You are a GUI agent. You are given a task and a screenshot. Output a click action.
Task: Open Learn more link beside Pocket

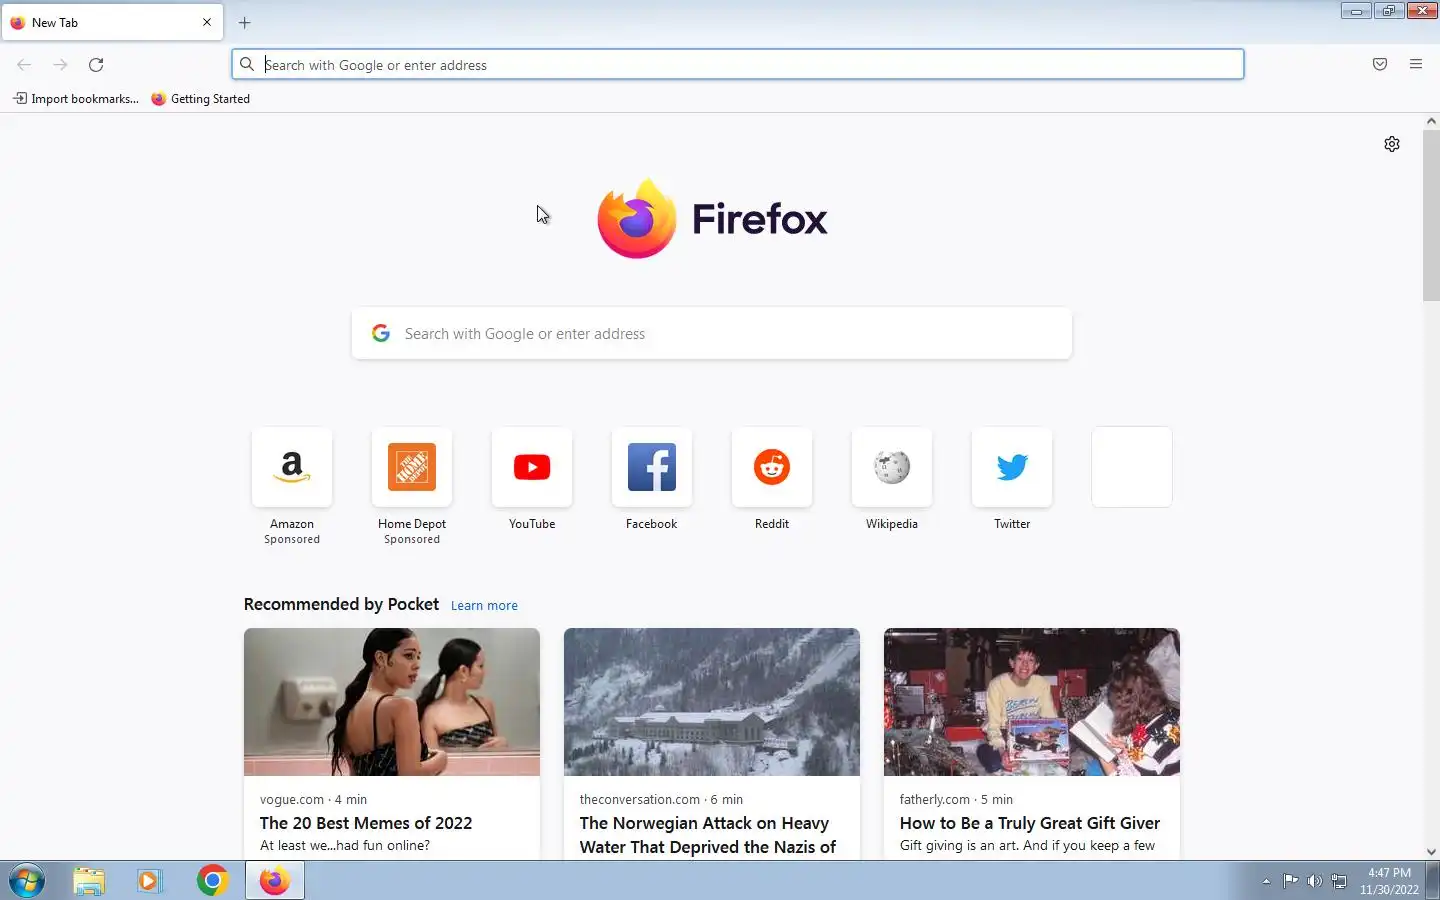[484, 605]
